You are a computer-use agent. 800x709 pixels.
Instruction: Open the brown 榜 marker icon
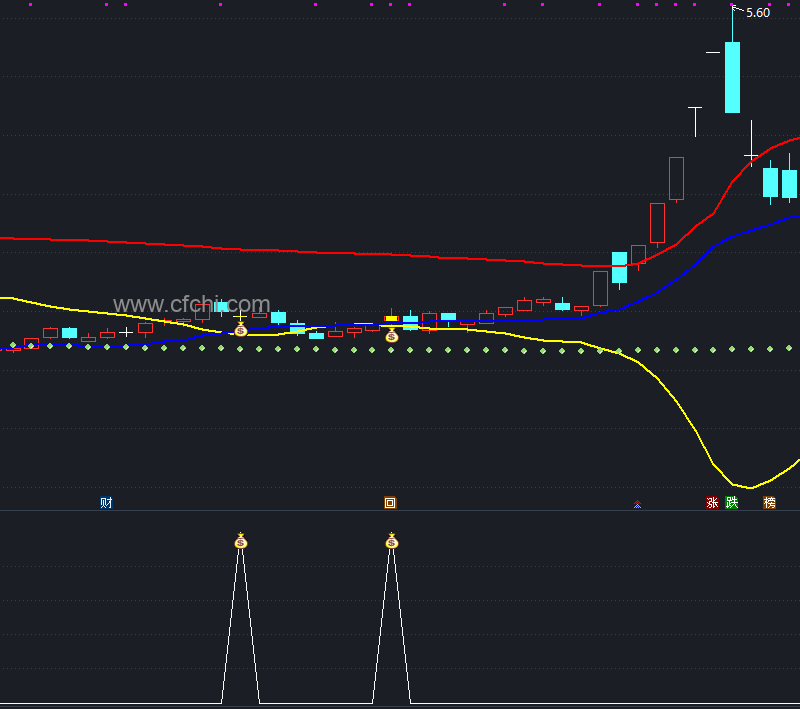(769, 503)
